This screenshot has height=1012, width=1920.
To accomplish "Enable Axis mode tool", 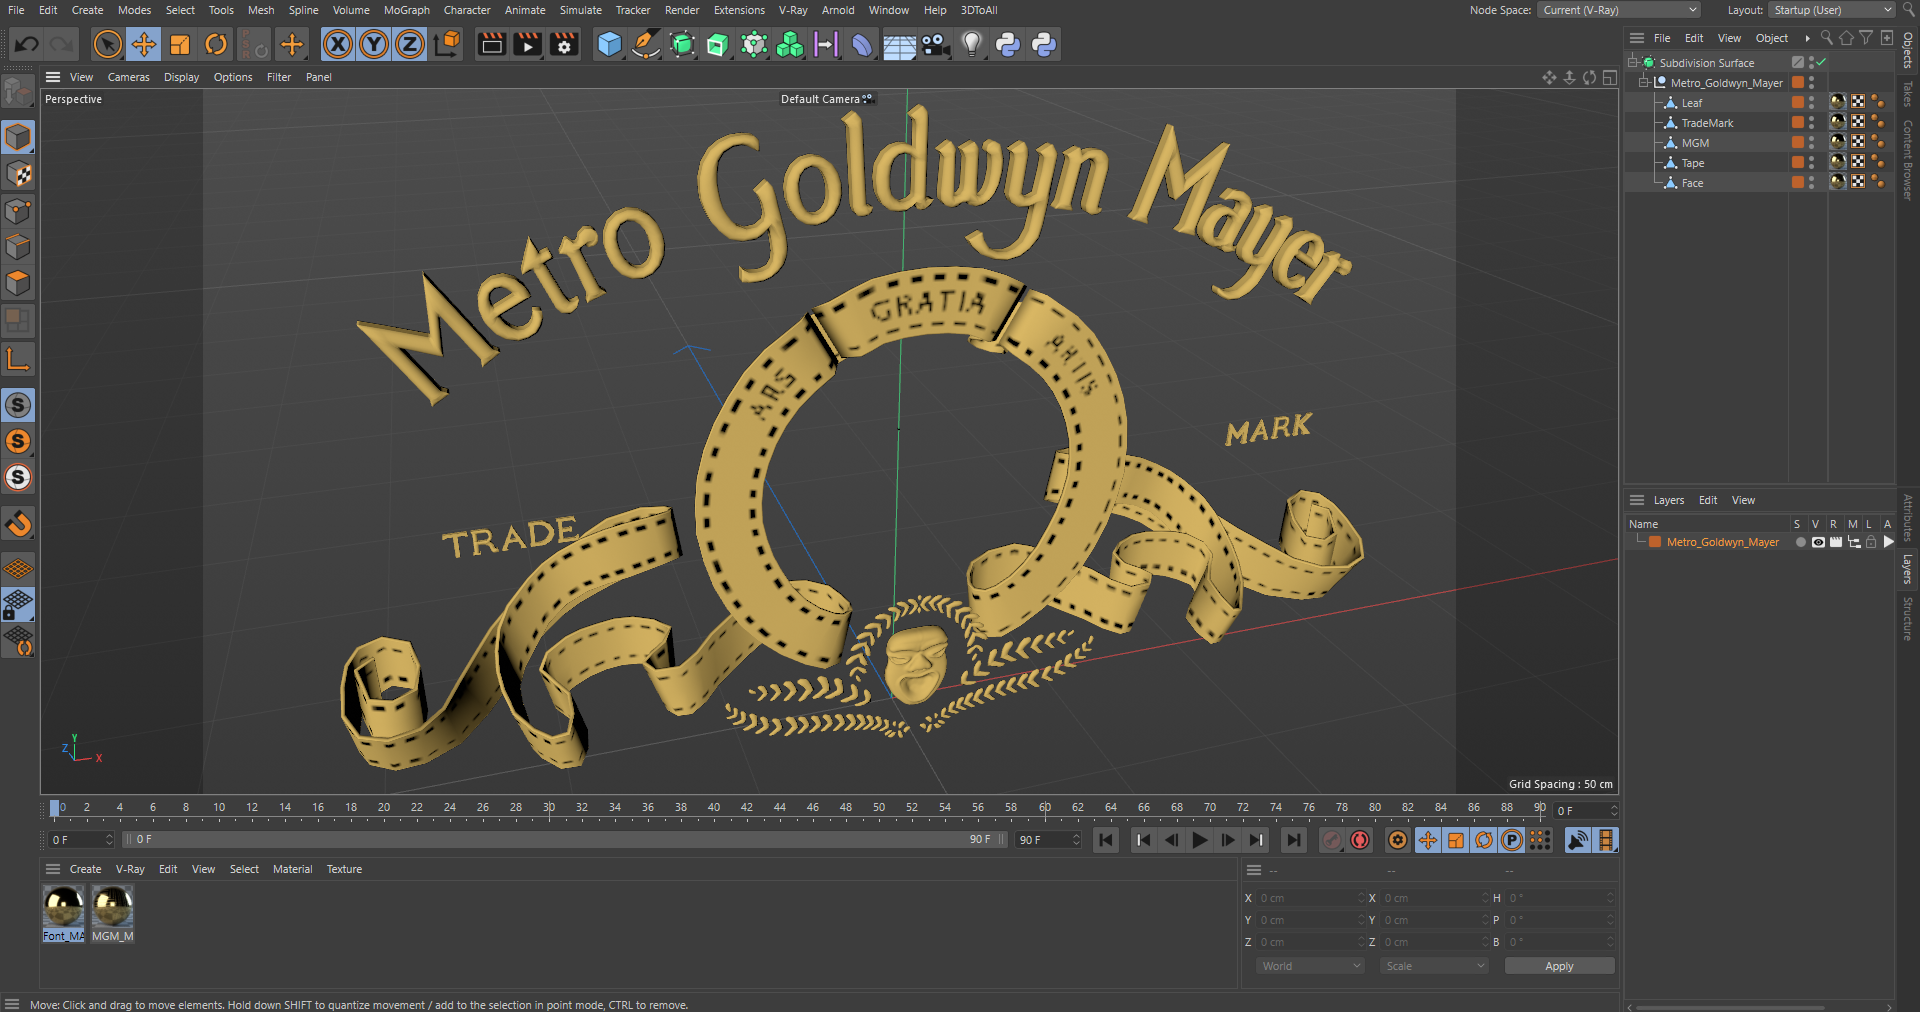I will 18,359.
